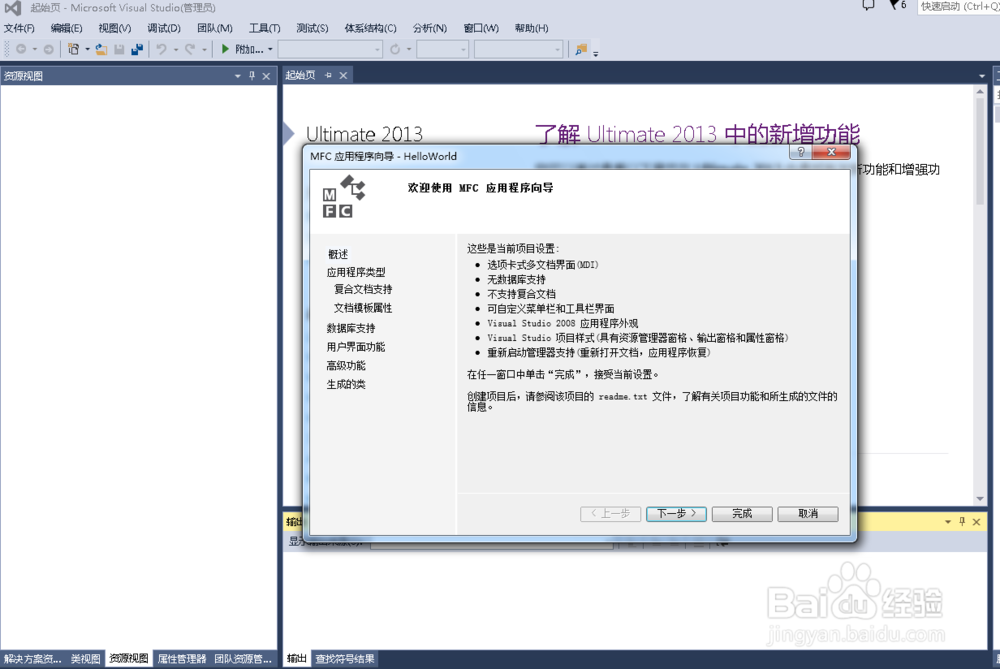The height and width of the screenshot is (669, 1000).
Task: Select 应用程序类型 in wizard sidebar
Action: 356,272
